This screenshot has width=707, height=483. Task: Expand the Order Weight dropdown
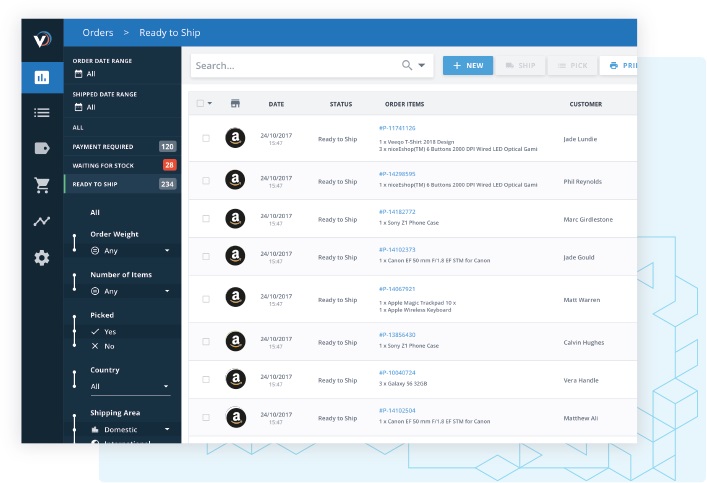tap(128, 251)
